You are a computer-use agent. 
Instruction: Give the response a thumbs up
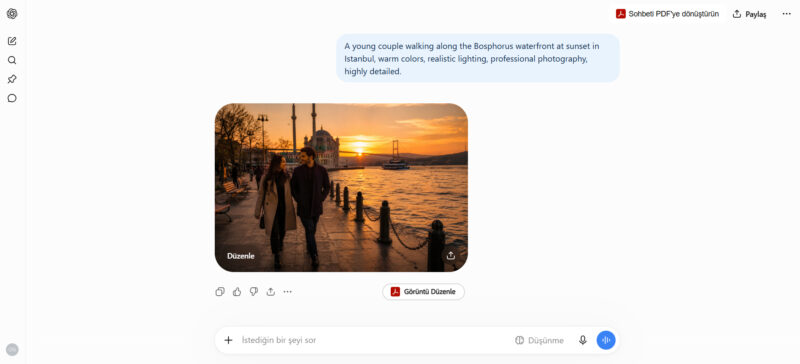tap(237, 292)
